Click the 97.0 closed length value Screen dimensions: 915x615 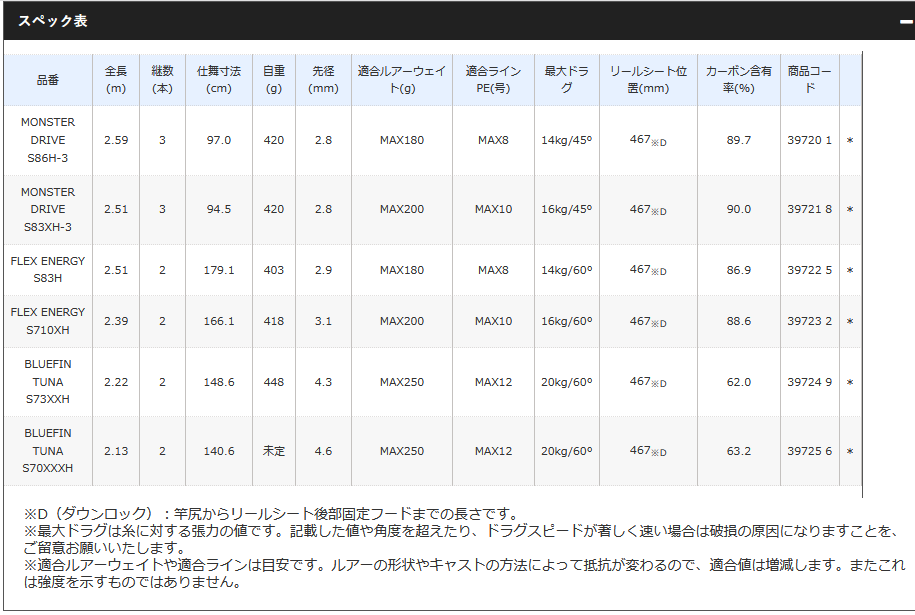point(219,140)
